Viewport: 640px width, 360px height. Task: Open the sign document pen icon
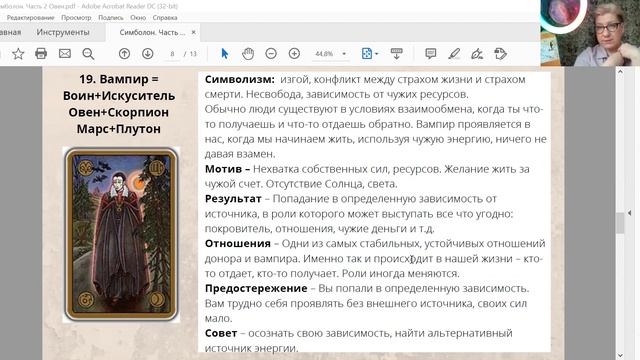click(477, 53)
